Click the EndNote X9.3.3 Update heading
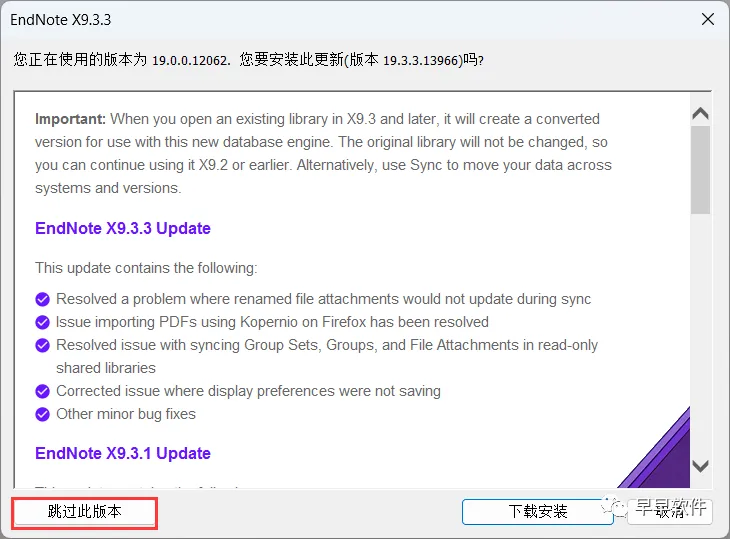 [x=123, y=229]
